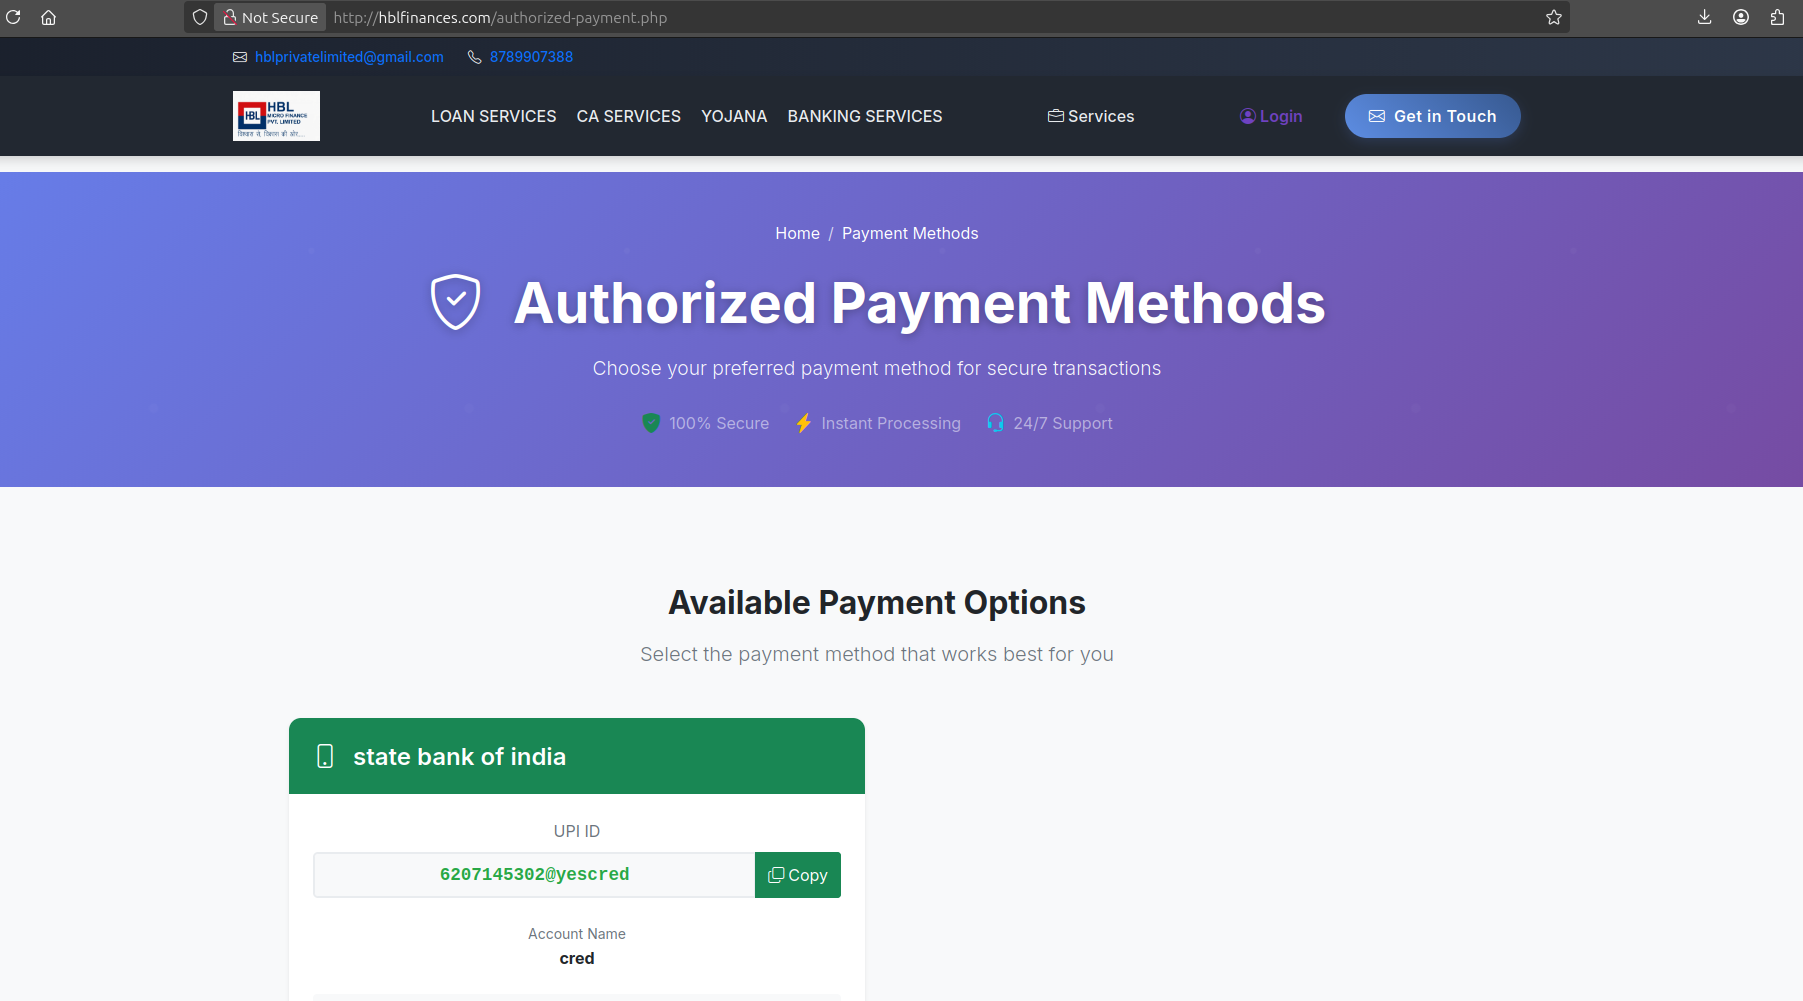Viewport: 1803px width, 1001px height.
Task: Go to Home in the breadcrumb
Action: 797,233
